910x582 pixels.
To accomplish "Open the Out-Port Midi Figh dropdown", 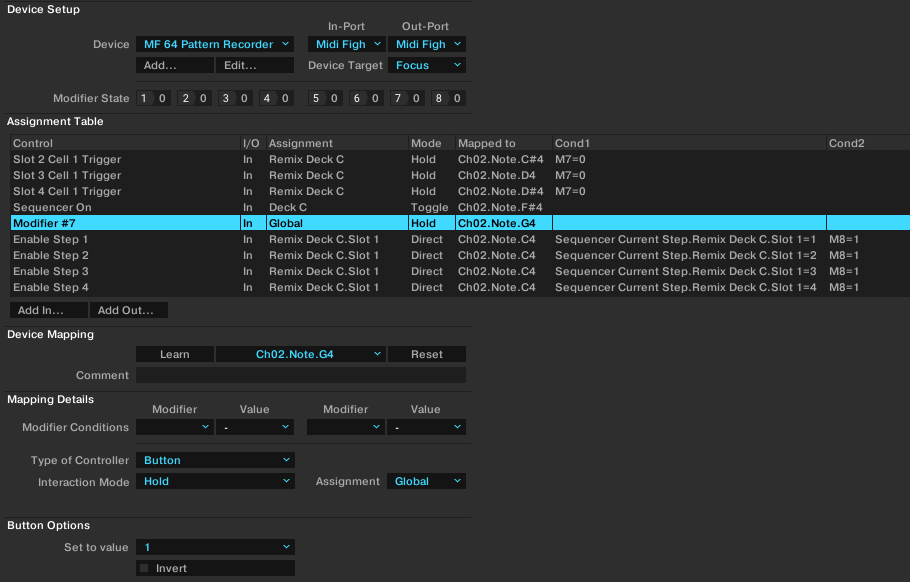I will click(x=427, y=44).
